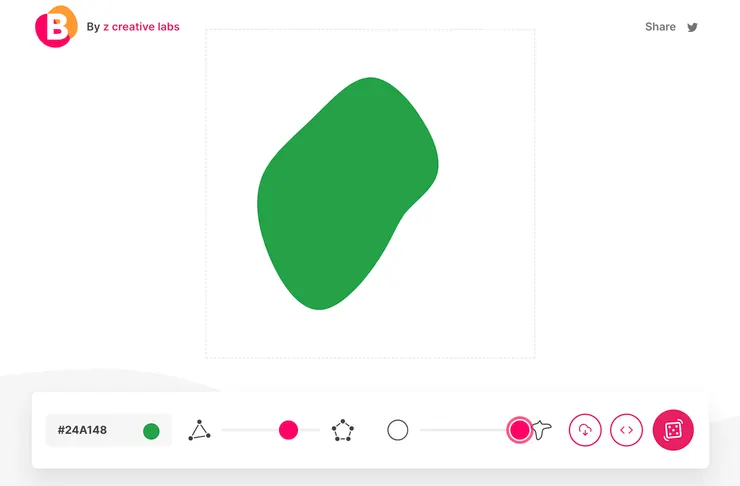The width and height of the screenshot is (740, 486).
Task: Share via the Twitter bird icon
Action: coord(692,27)
